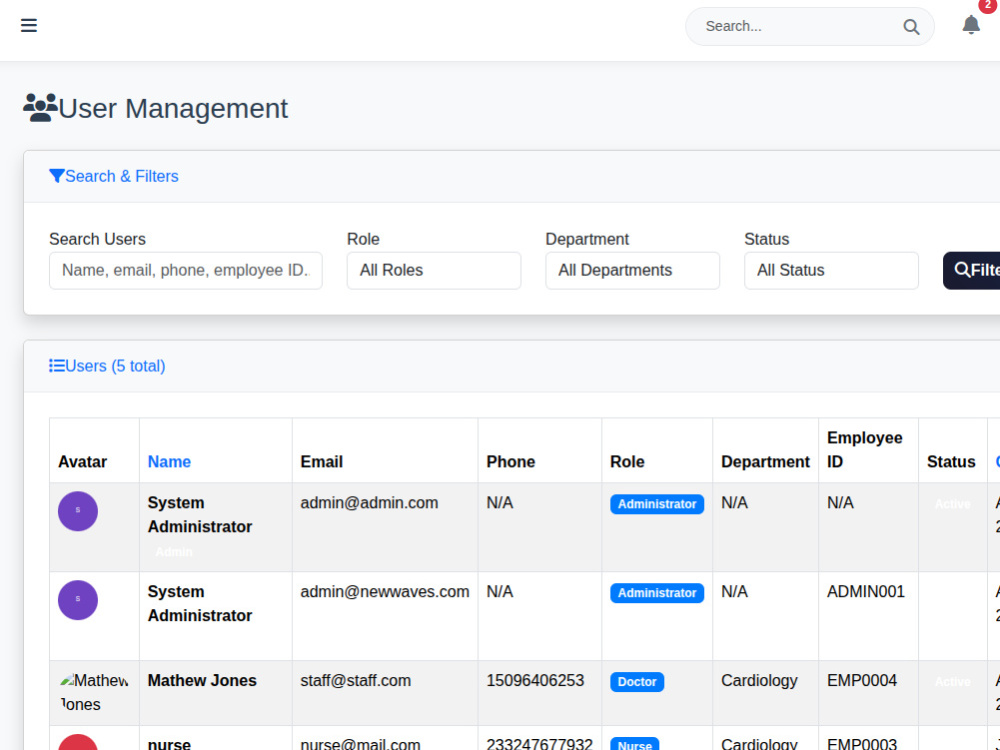1000x750 pixels.
Task: Click the Administrator badge for admin@newwaves.com
Action: 657,593
